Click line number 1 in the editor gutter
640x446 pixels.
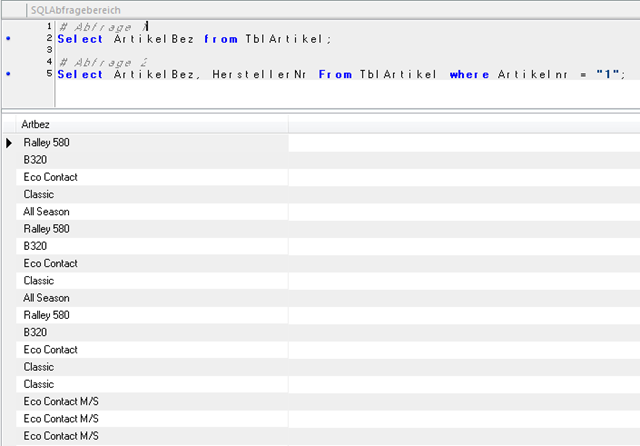[48, 26]
